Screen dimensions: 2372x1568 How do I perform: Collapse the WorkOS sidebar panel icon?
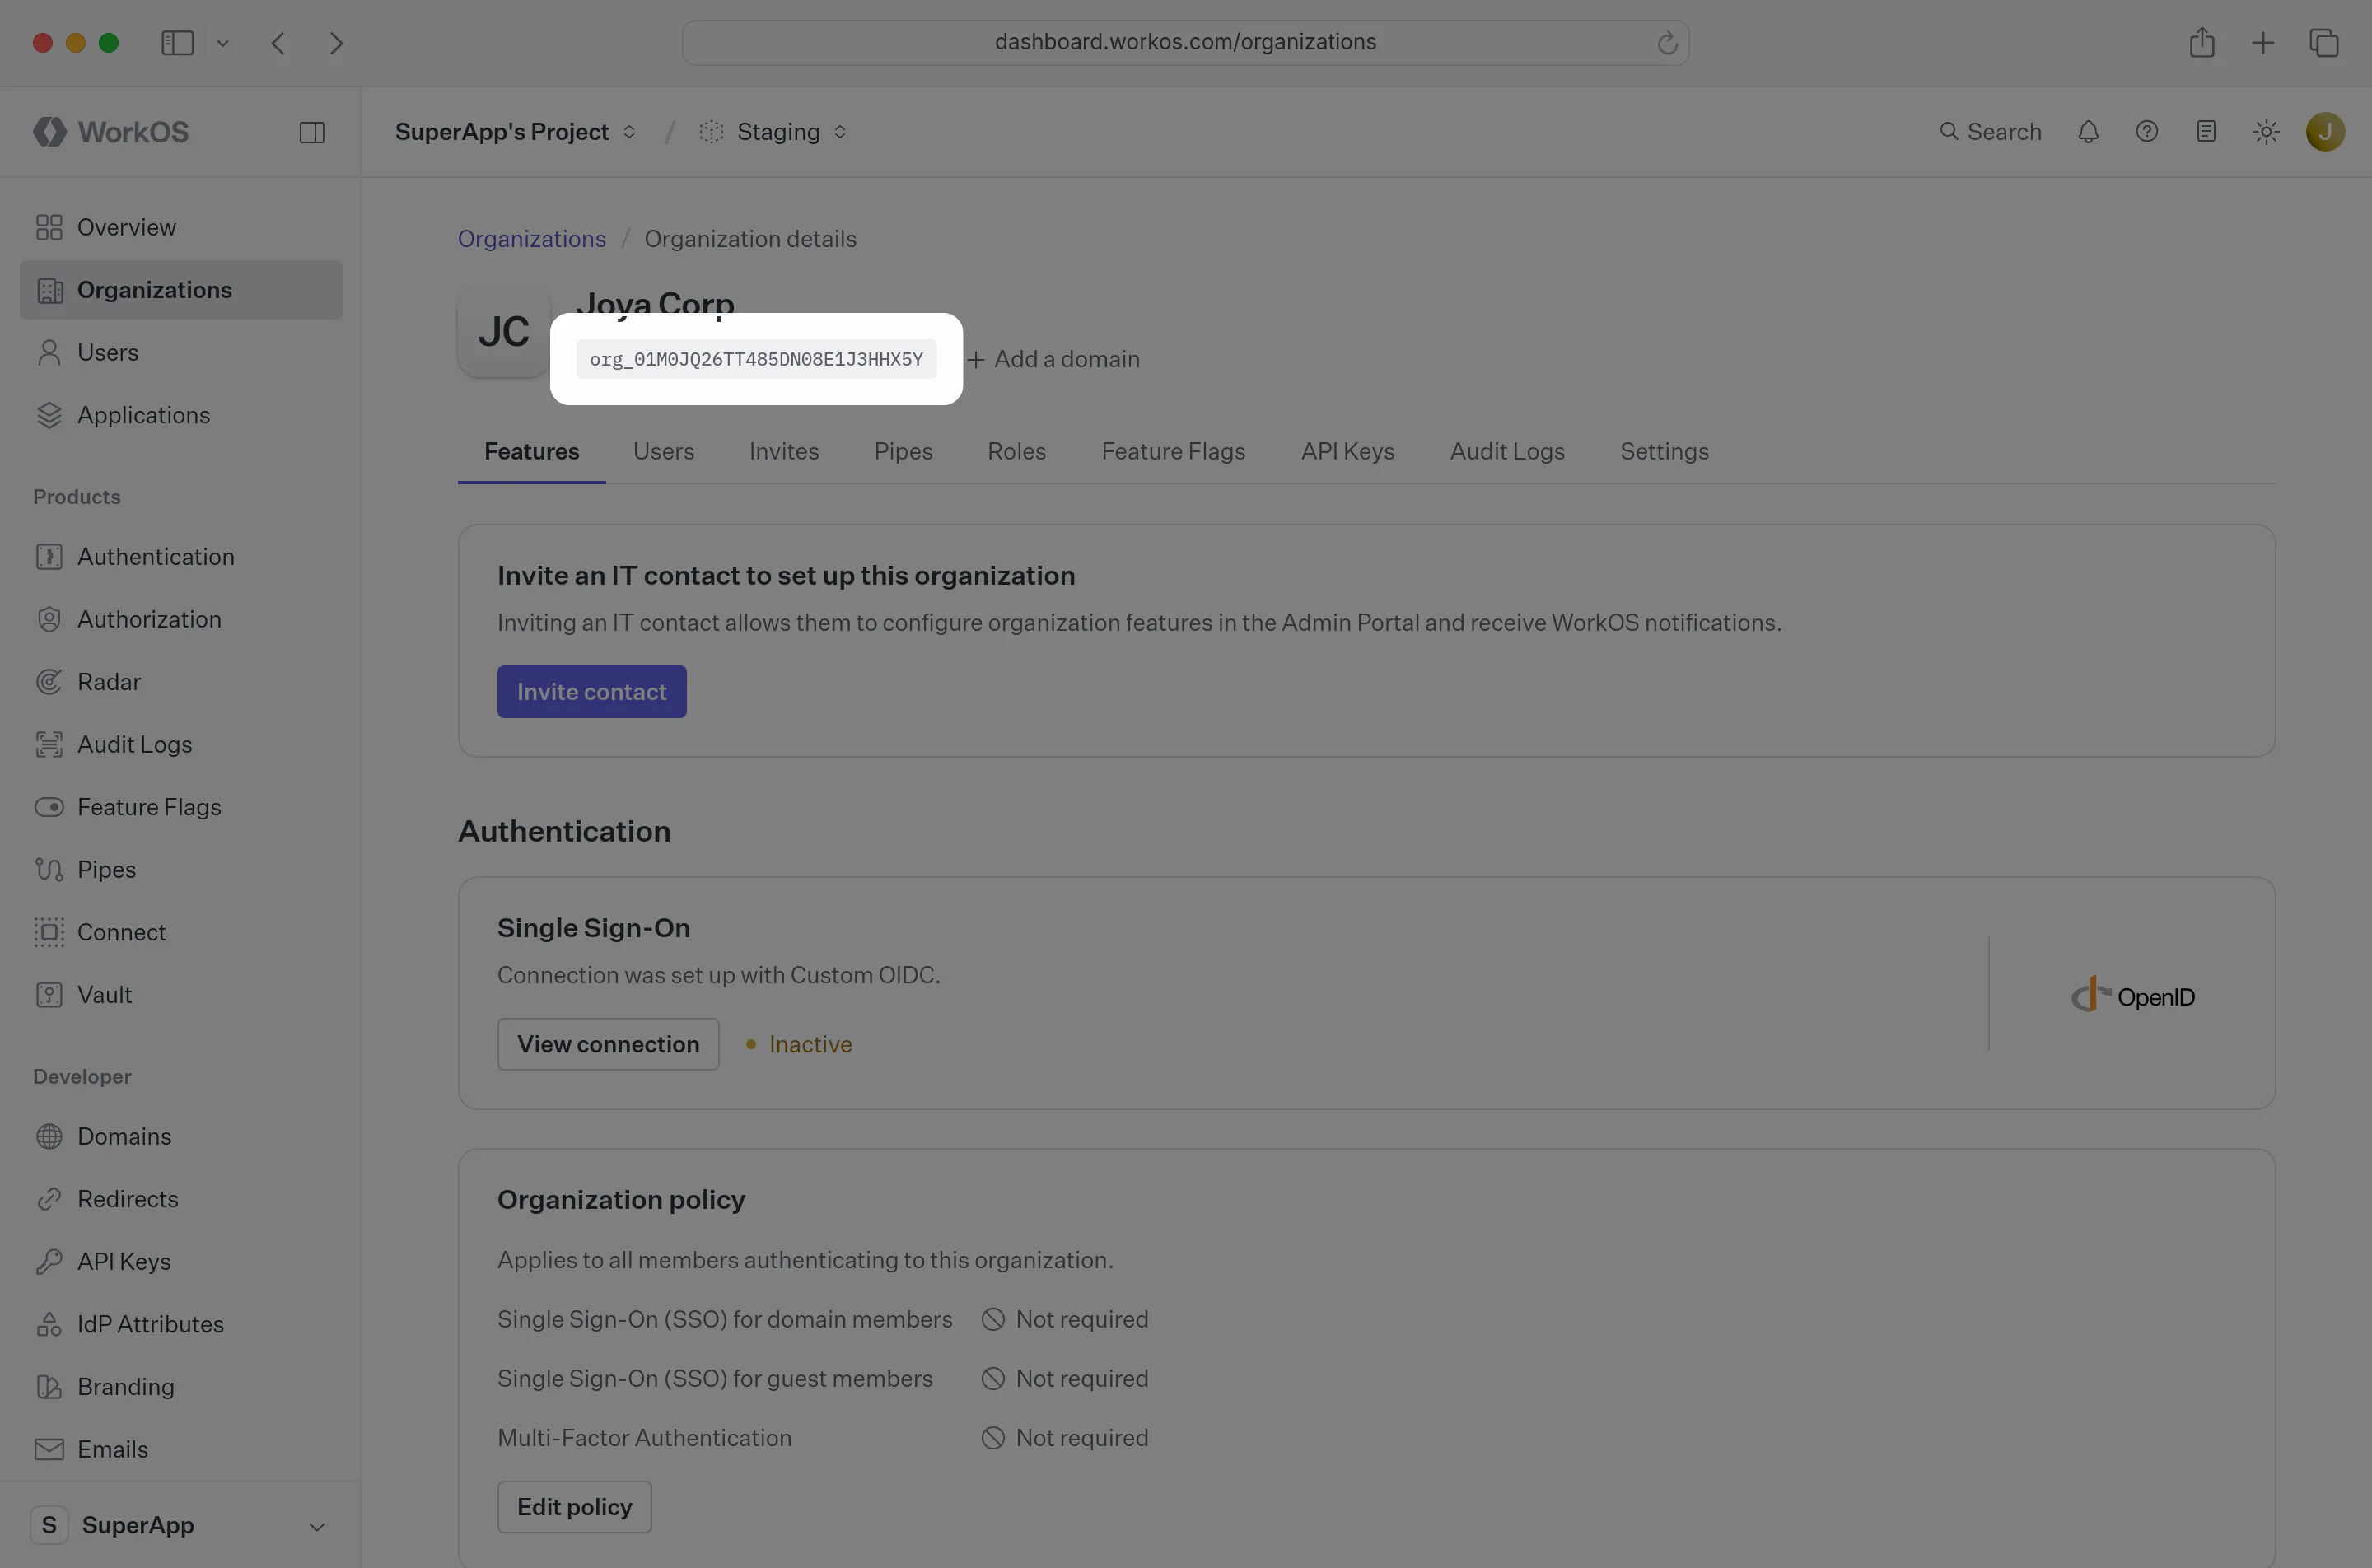[312, 132]
